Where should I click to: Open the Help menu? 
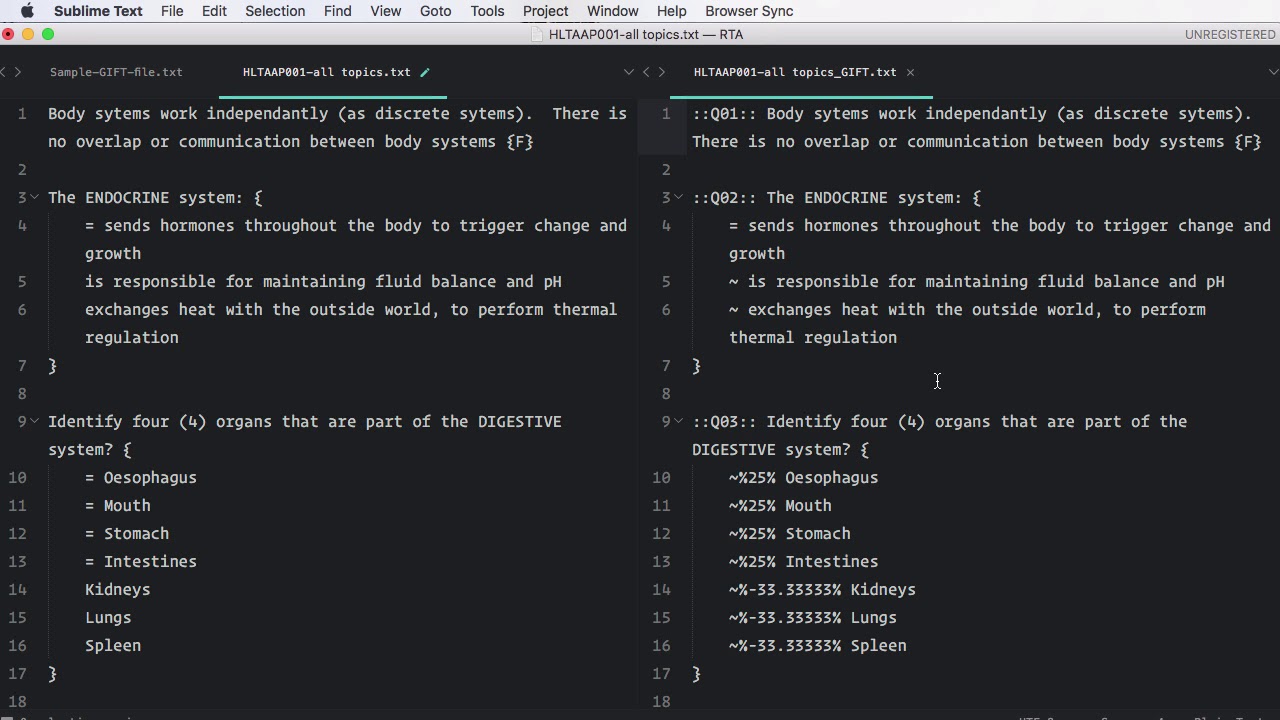pyautogui.click(x=671, y=11)
